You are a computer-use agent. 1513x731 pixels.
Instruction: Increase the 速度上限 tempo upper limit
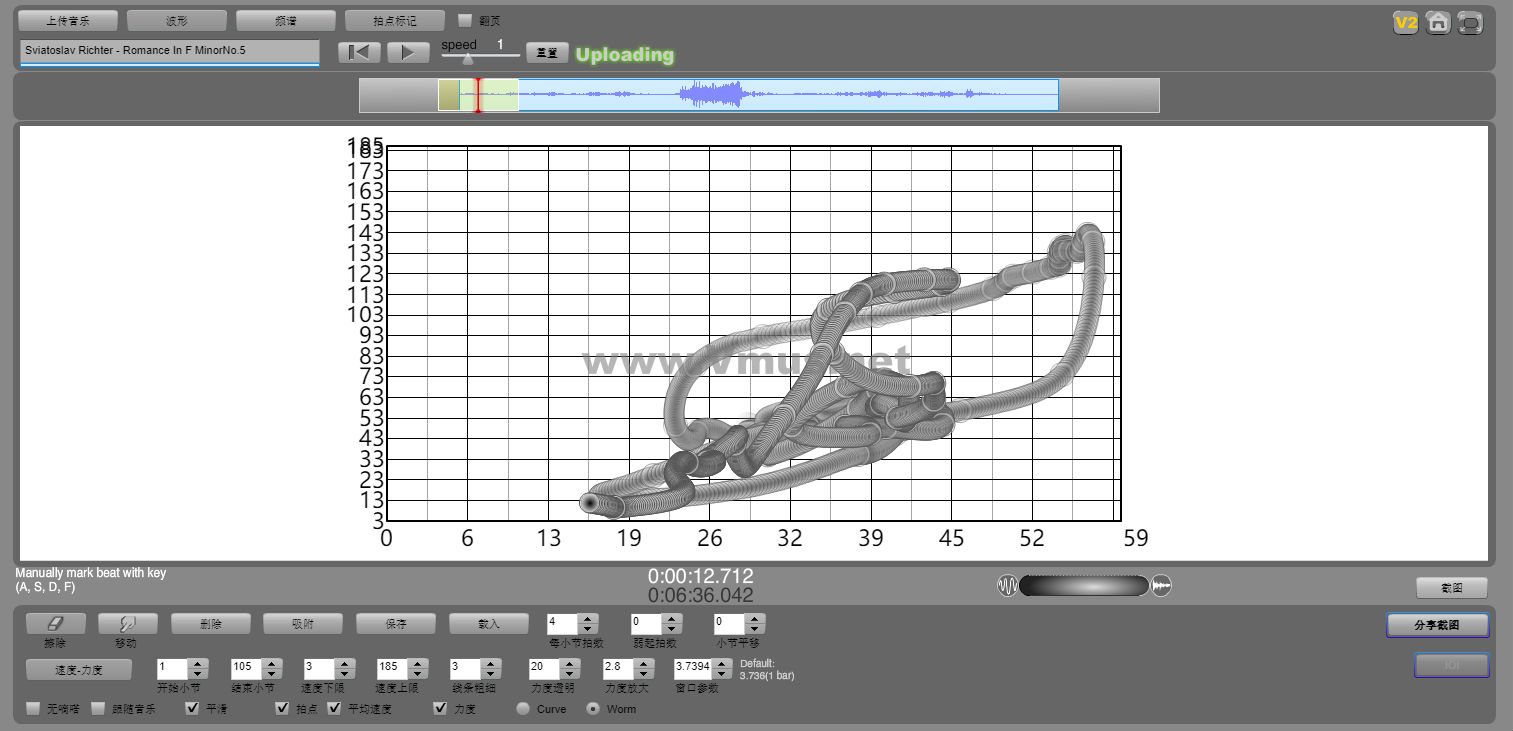click(x=417, y=663)
